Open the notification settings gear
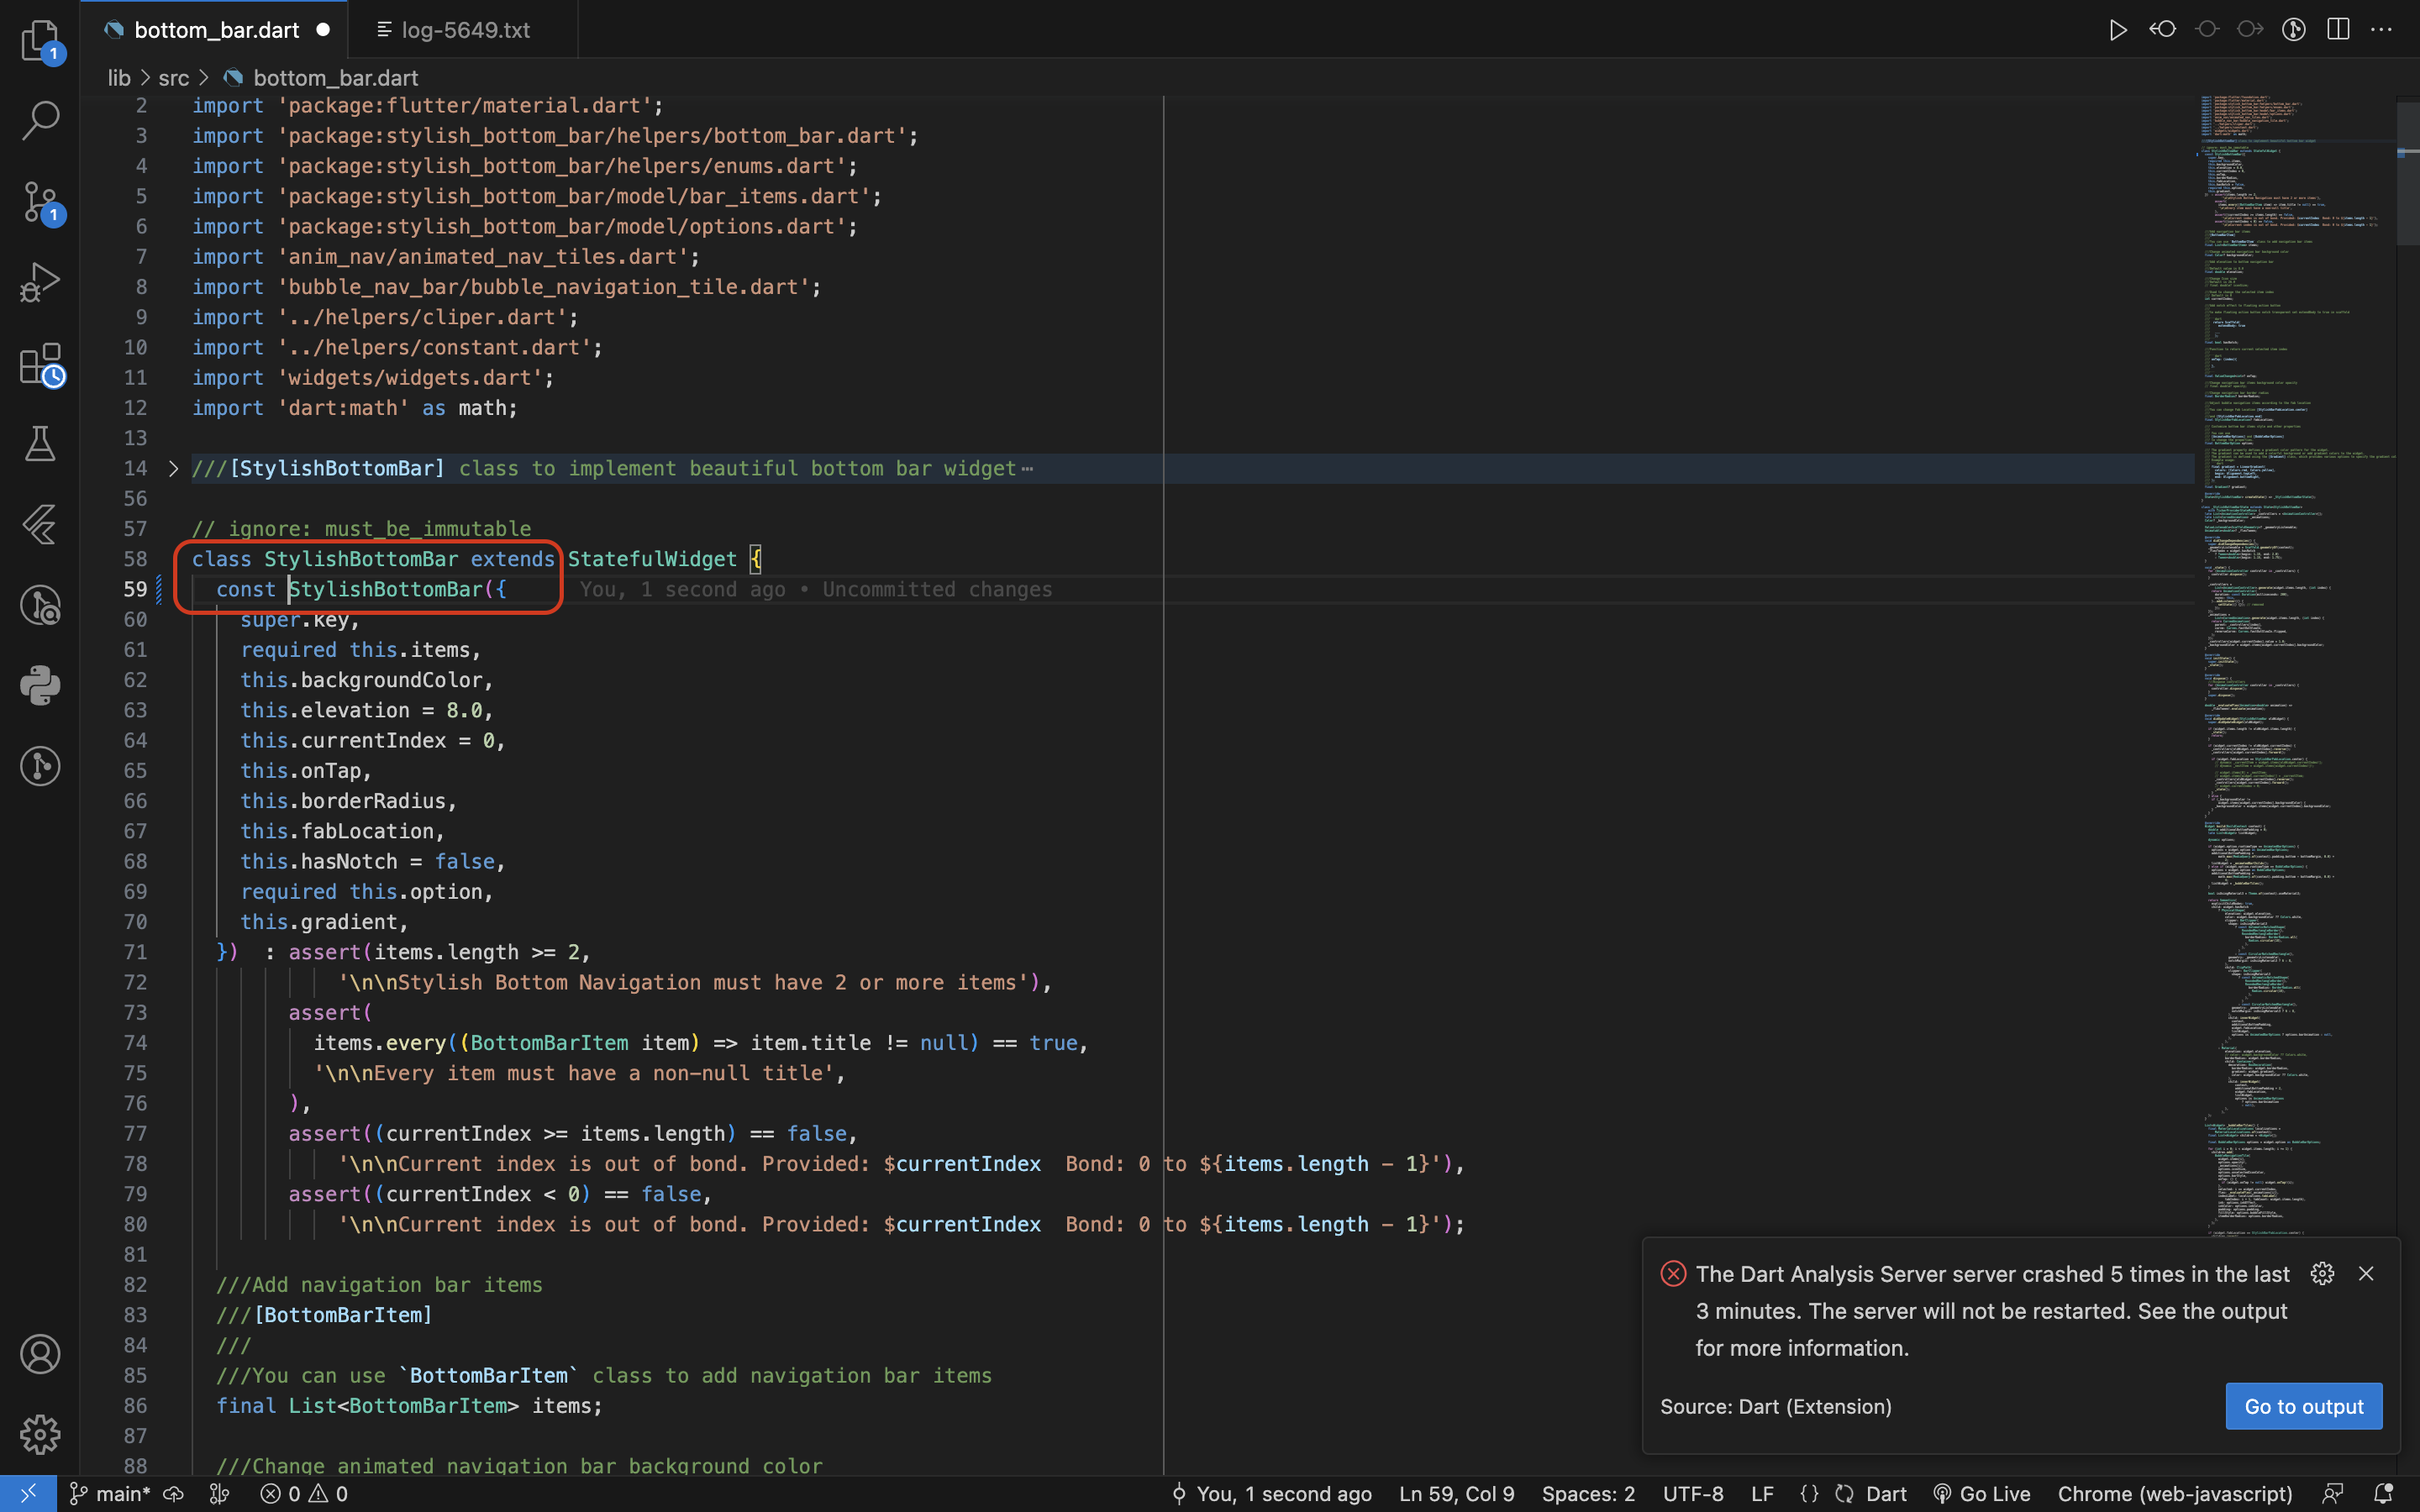Screen dimensions: 2420x1512 coord(2322,1274)
